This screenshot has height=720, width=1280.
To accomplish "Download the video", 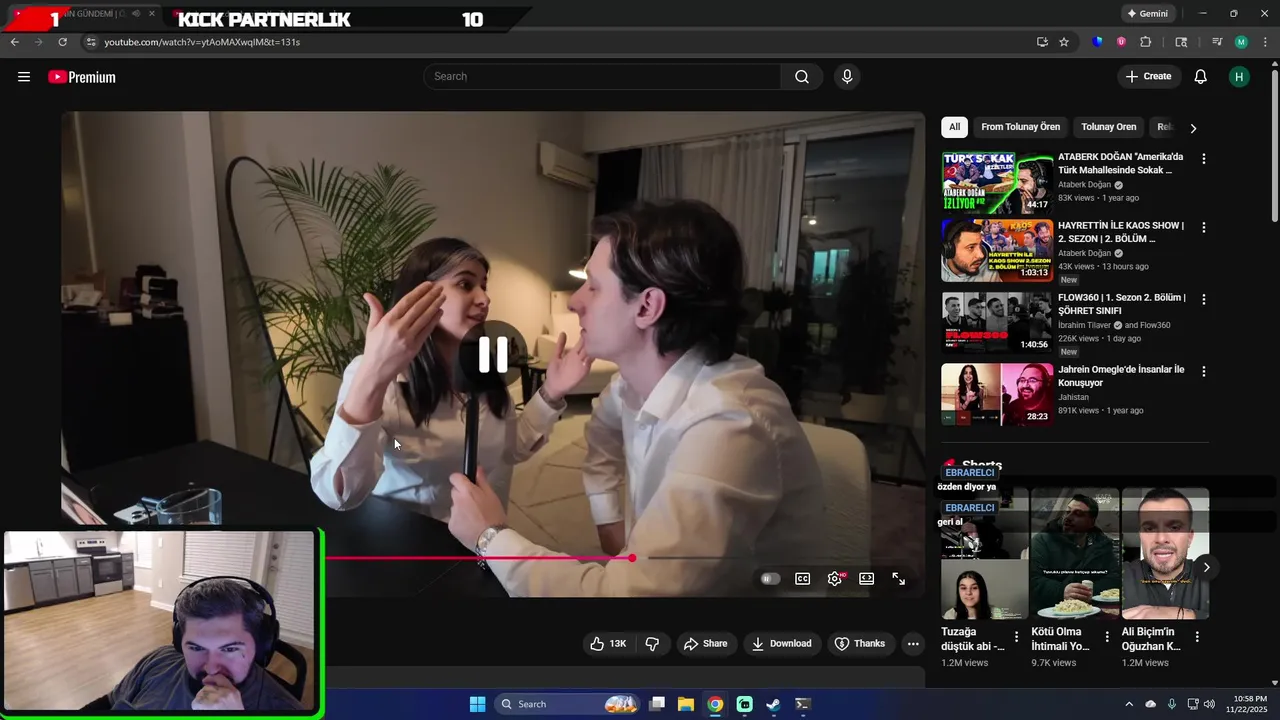I will (781, 644).
